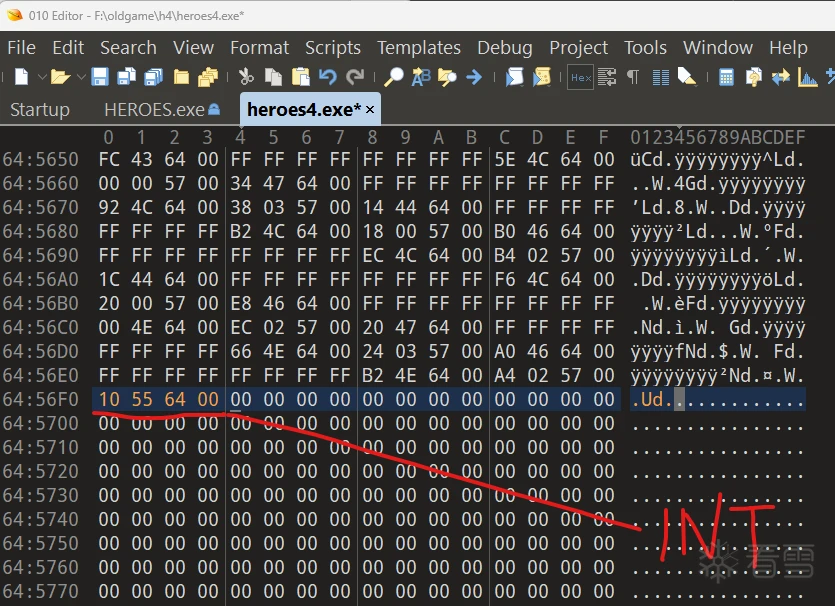Toggle the Hex edit mode button

tap(580, 77)
